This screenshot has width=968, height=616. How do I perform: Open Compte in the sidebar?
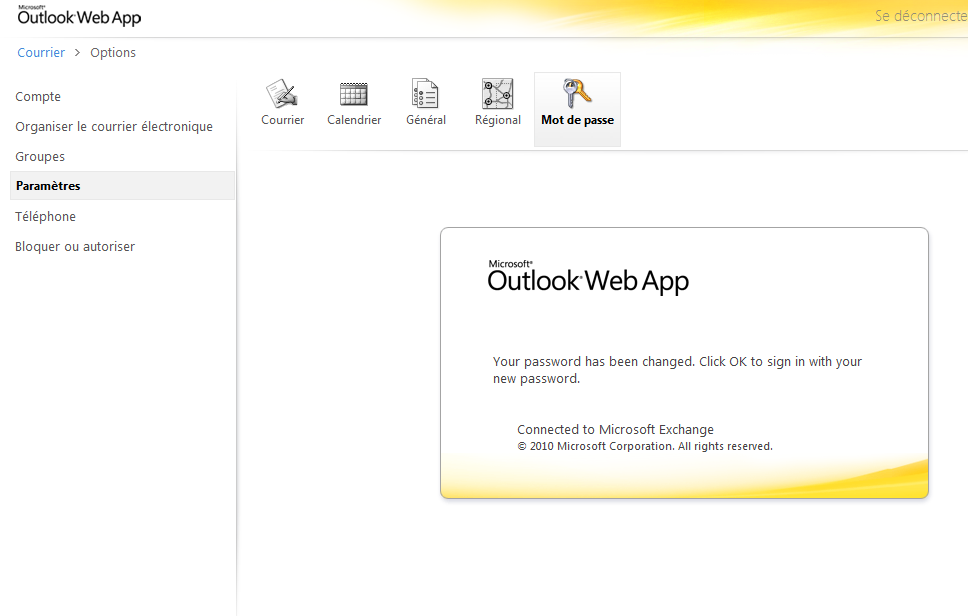pos(38,97)
